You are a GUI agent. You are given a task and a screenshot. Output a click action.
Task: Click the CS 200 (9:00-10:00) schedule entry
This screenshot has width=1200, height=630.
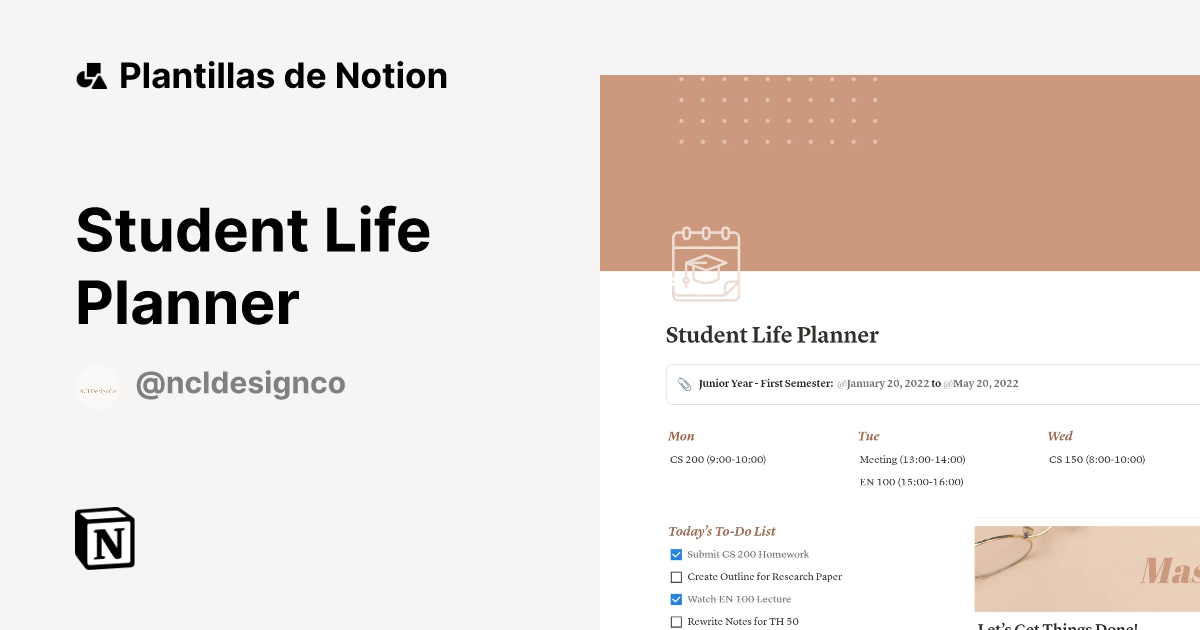(717, 459)
